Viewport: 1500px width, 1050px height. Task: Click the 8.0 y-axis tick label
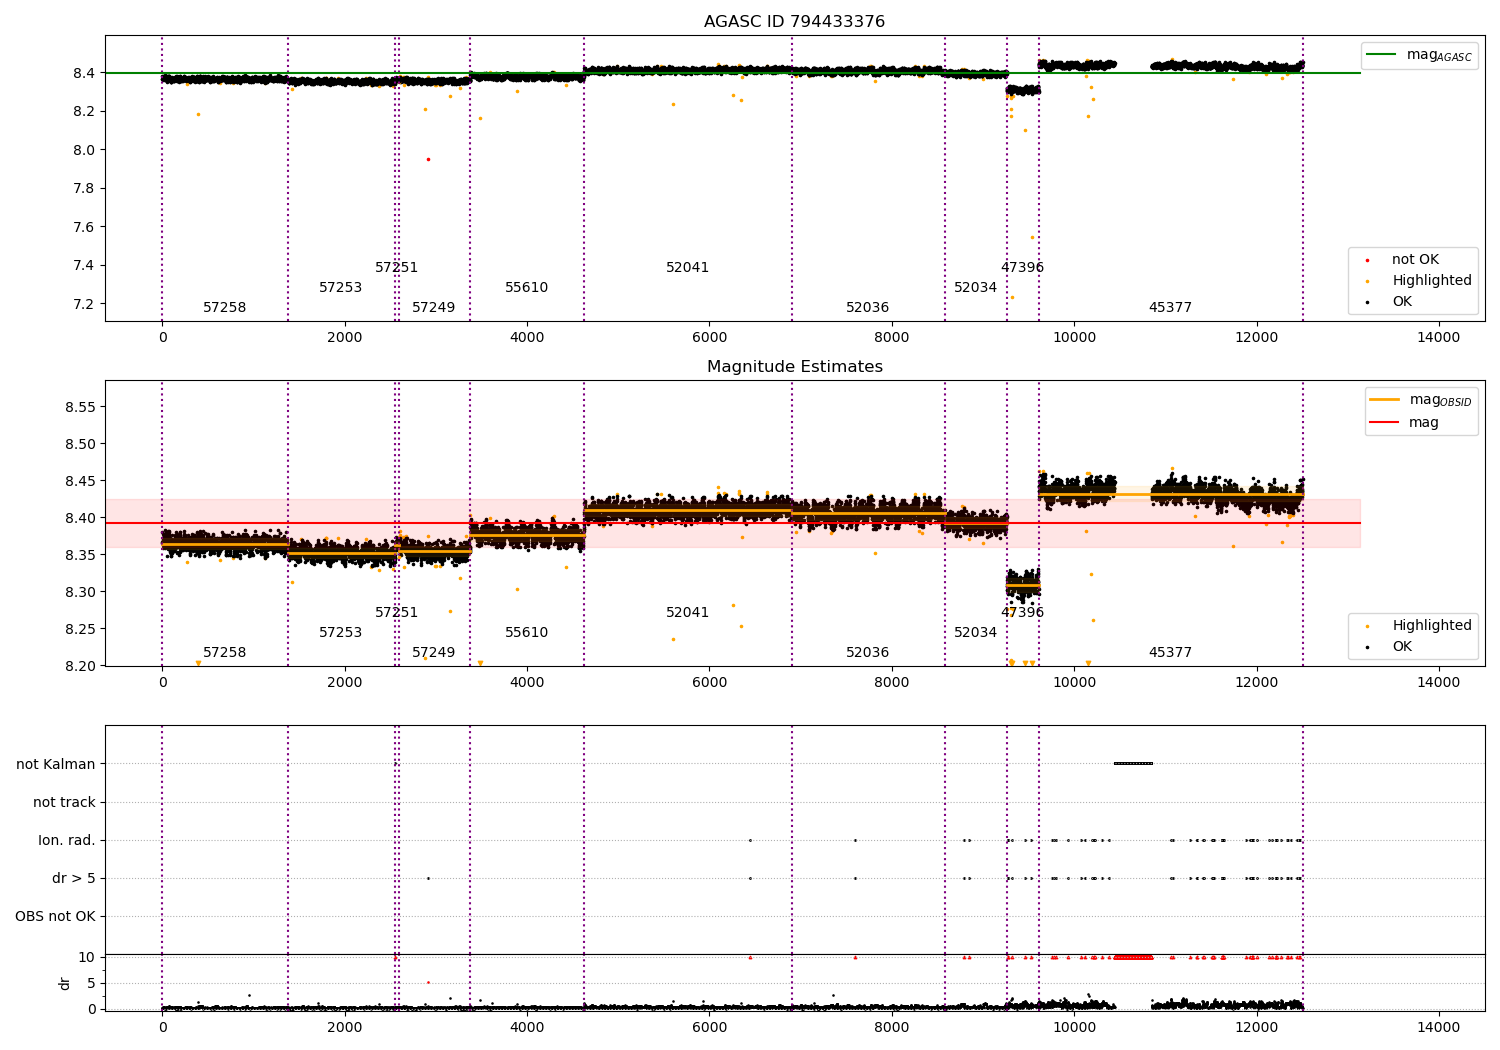coord(83,150)
